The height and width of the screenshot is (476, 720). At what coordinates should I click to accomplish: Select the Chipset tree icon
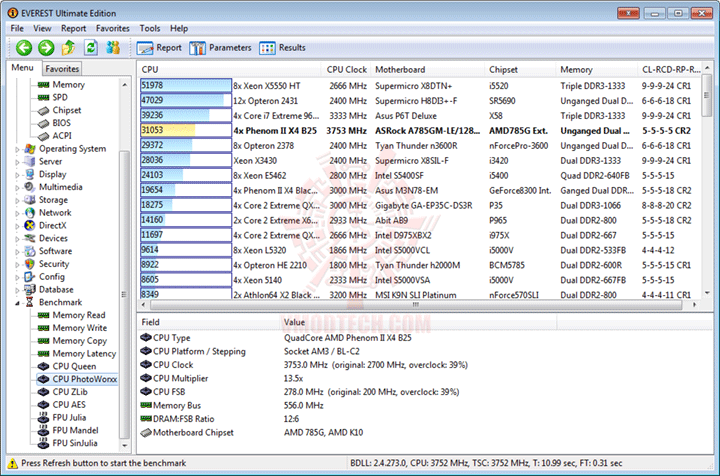coord(44,111)
